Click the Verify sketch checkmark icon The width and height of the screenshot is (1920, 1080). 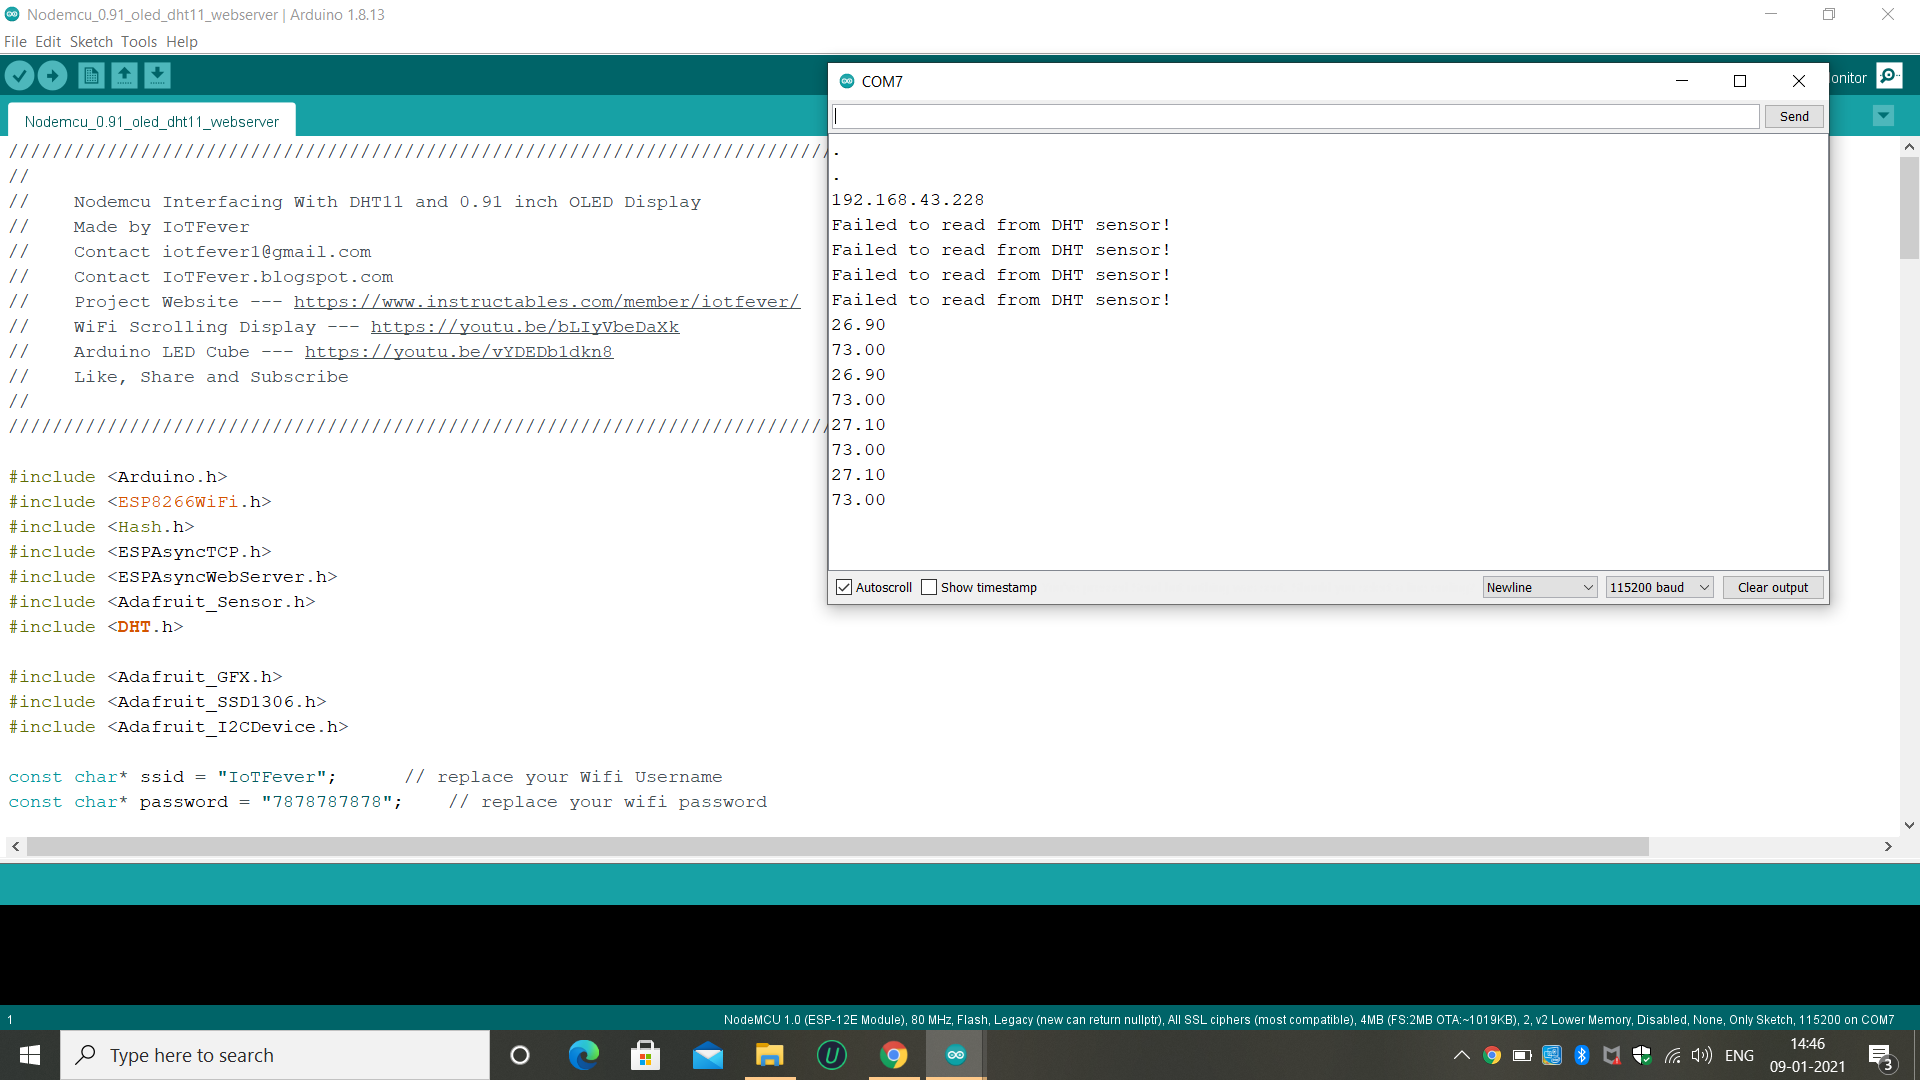click(20, 75)
